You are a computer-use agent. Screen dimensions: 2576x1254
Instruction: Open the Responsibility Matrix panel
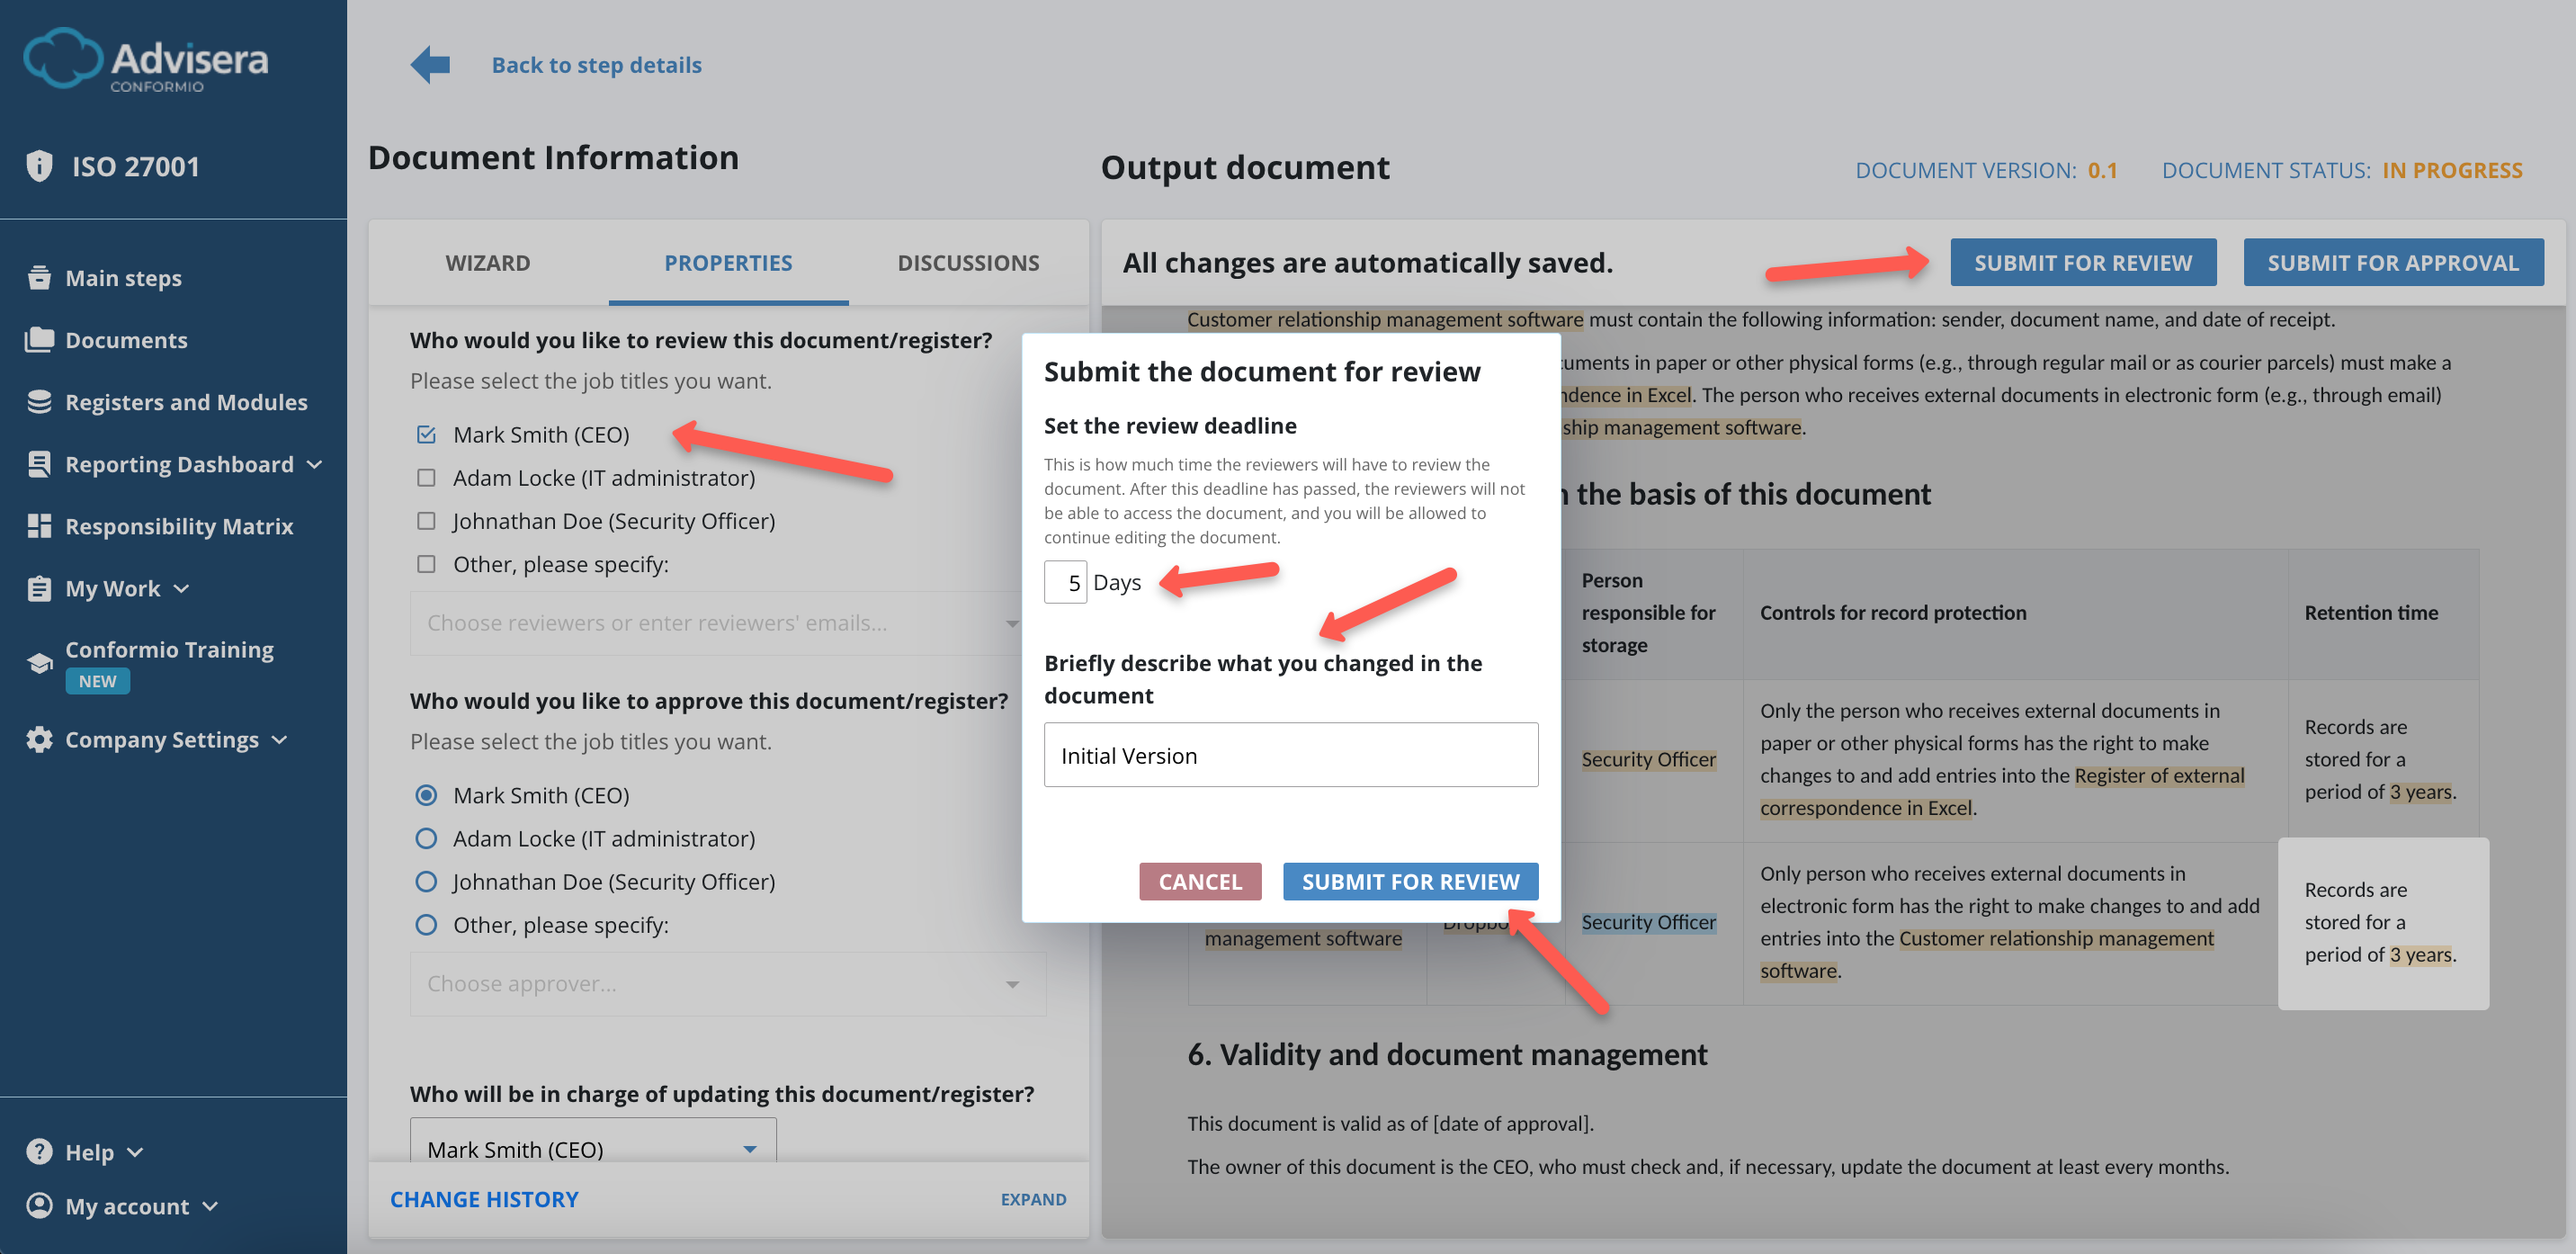pos(179,525)
